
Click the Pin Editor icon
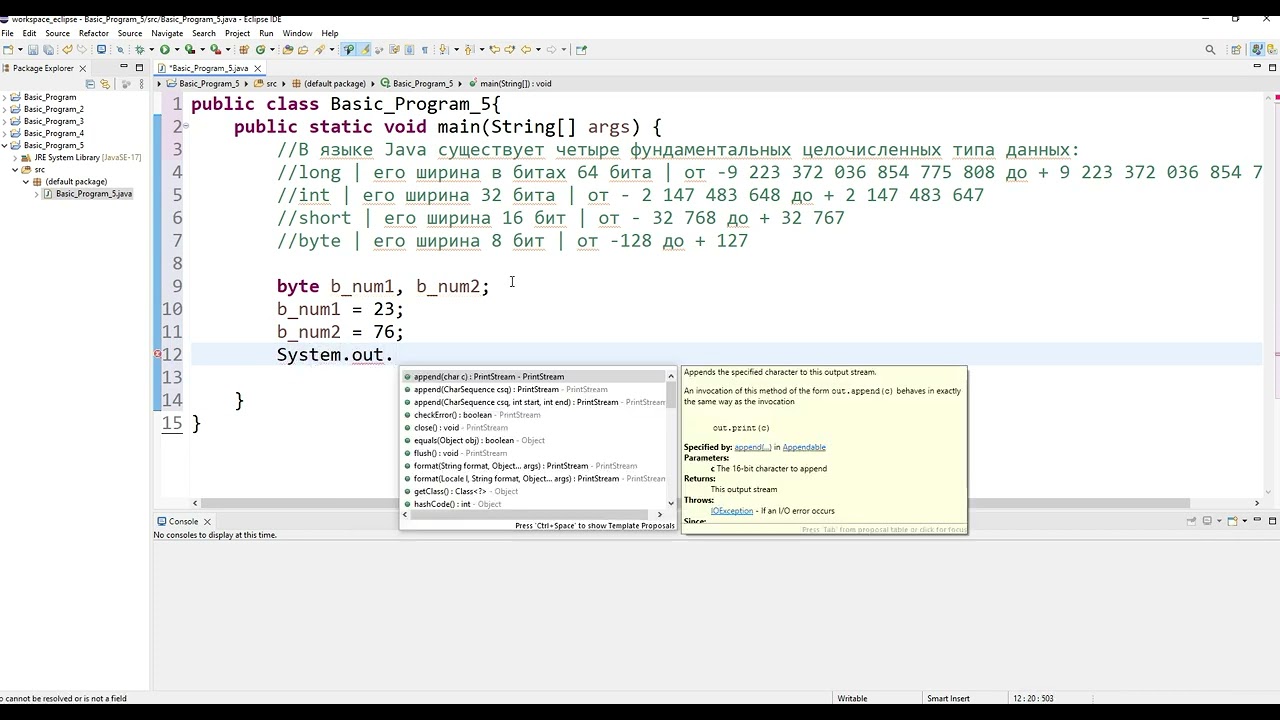point(581,49)
